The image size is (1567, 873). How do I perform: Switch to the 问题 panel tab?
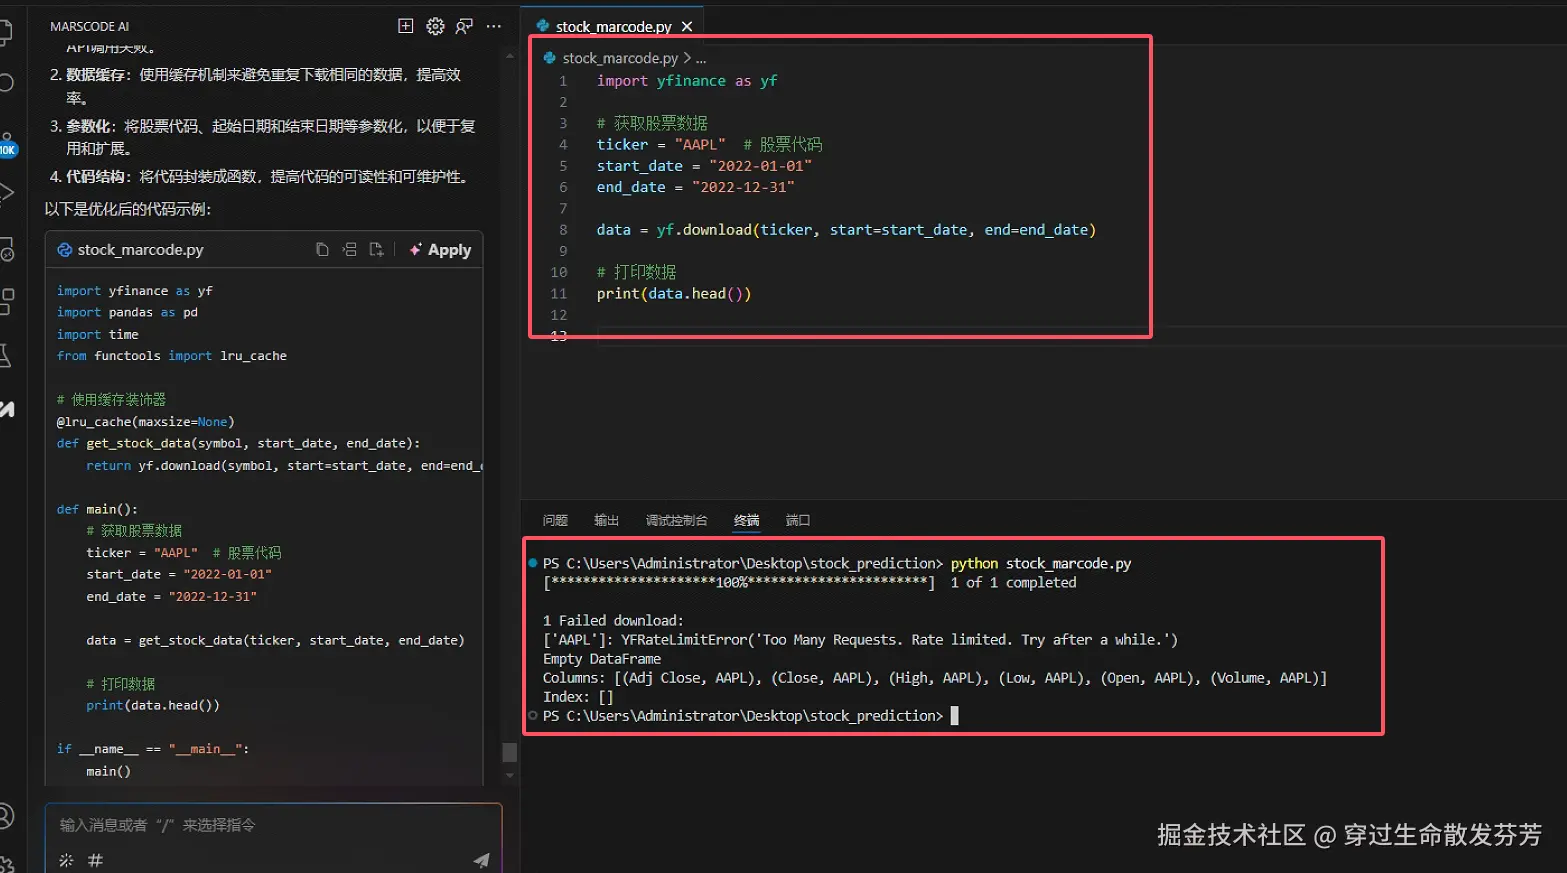(x=555, y=520)
